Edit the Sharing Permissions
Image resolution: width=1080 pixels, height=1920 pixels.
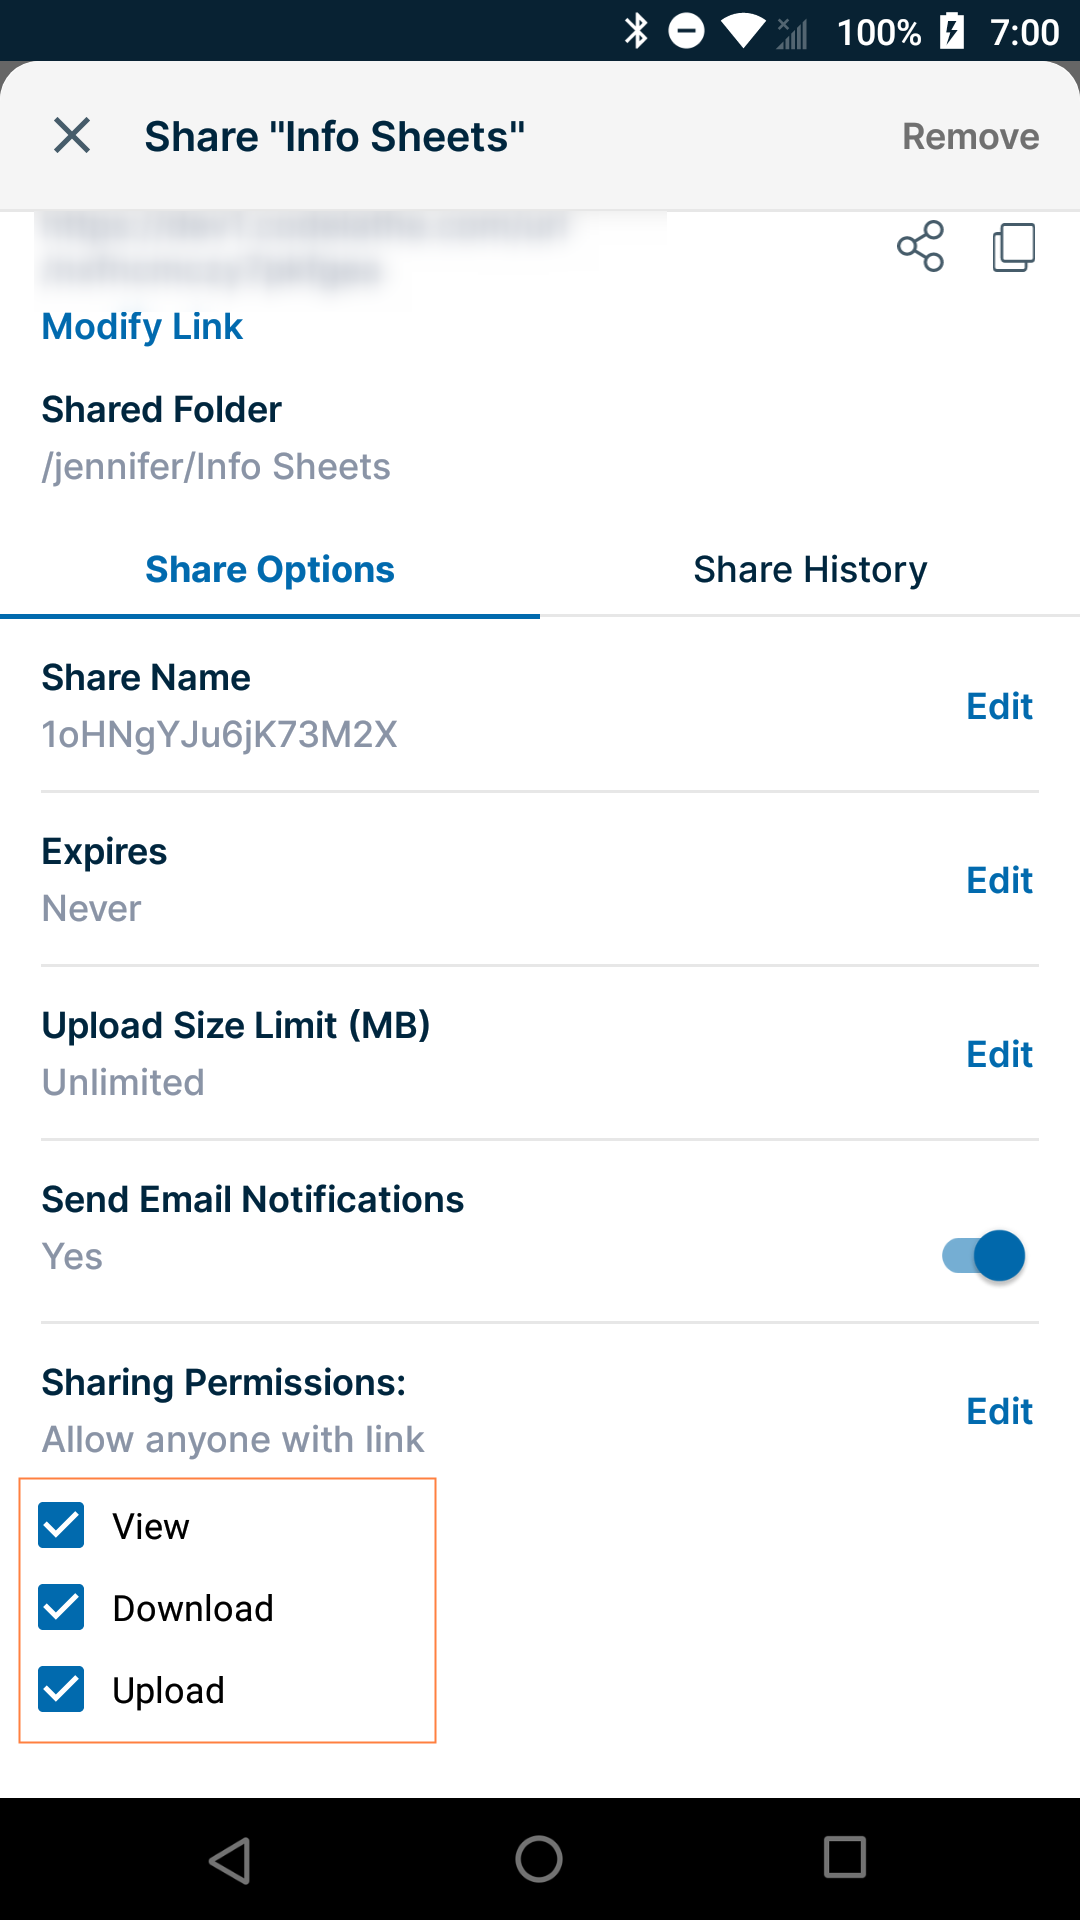(x=999, y=1412)
